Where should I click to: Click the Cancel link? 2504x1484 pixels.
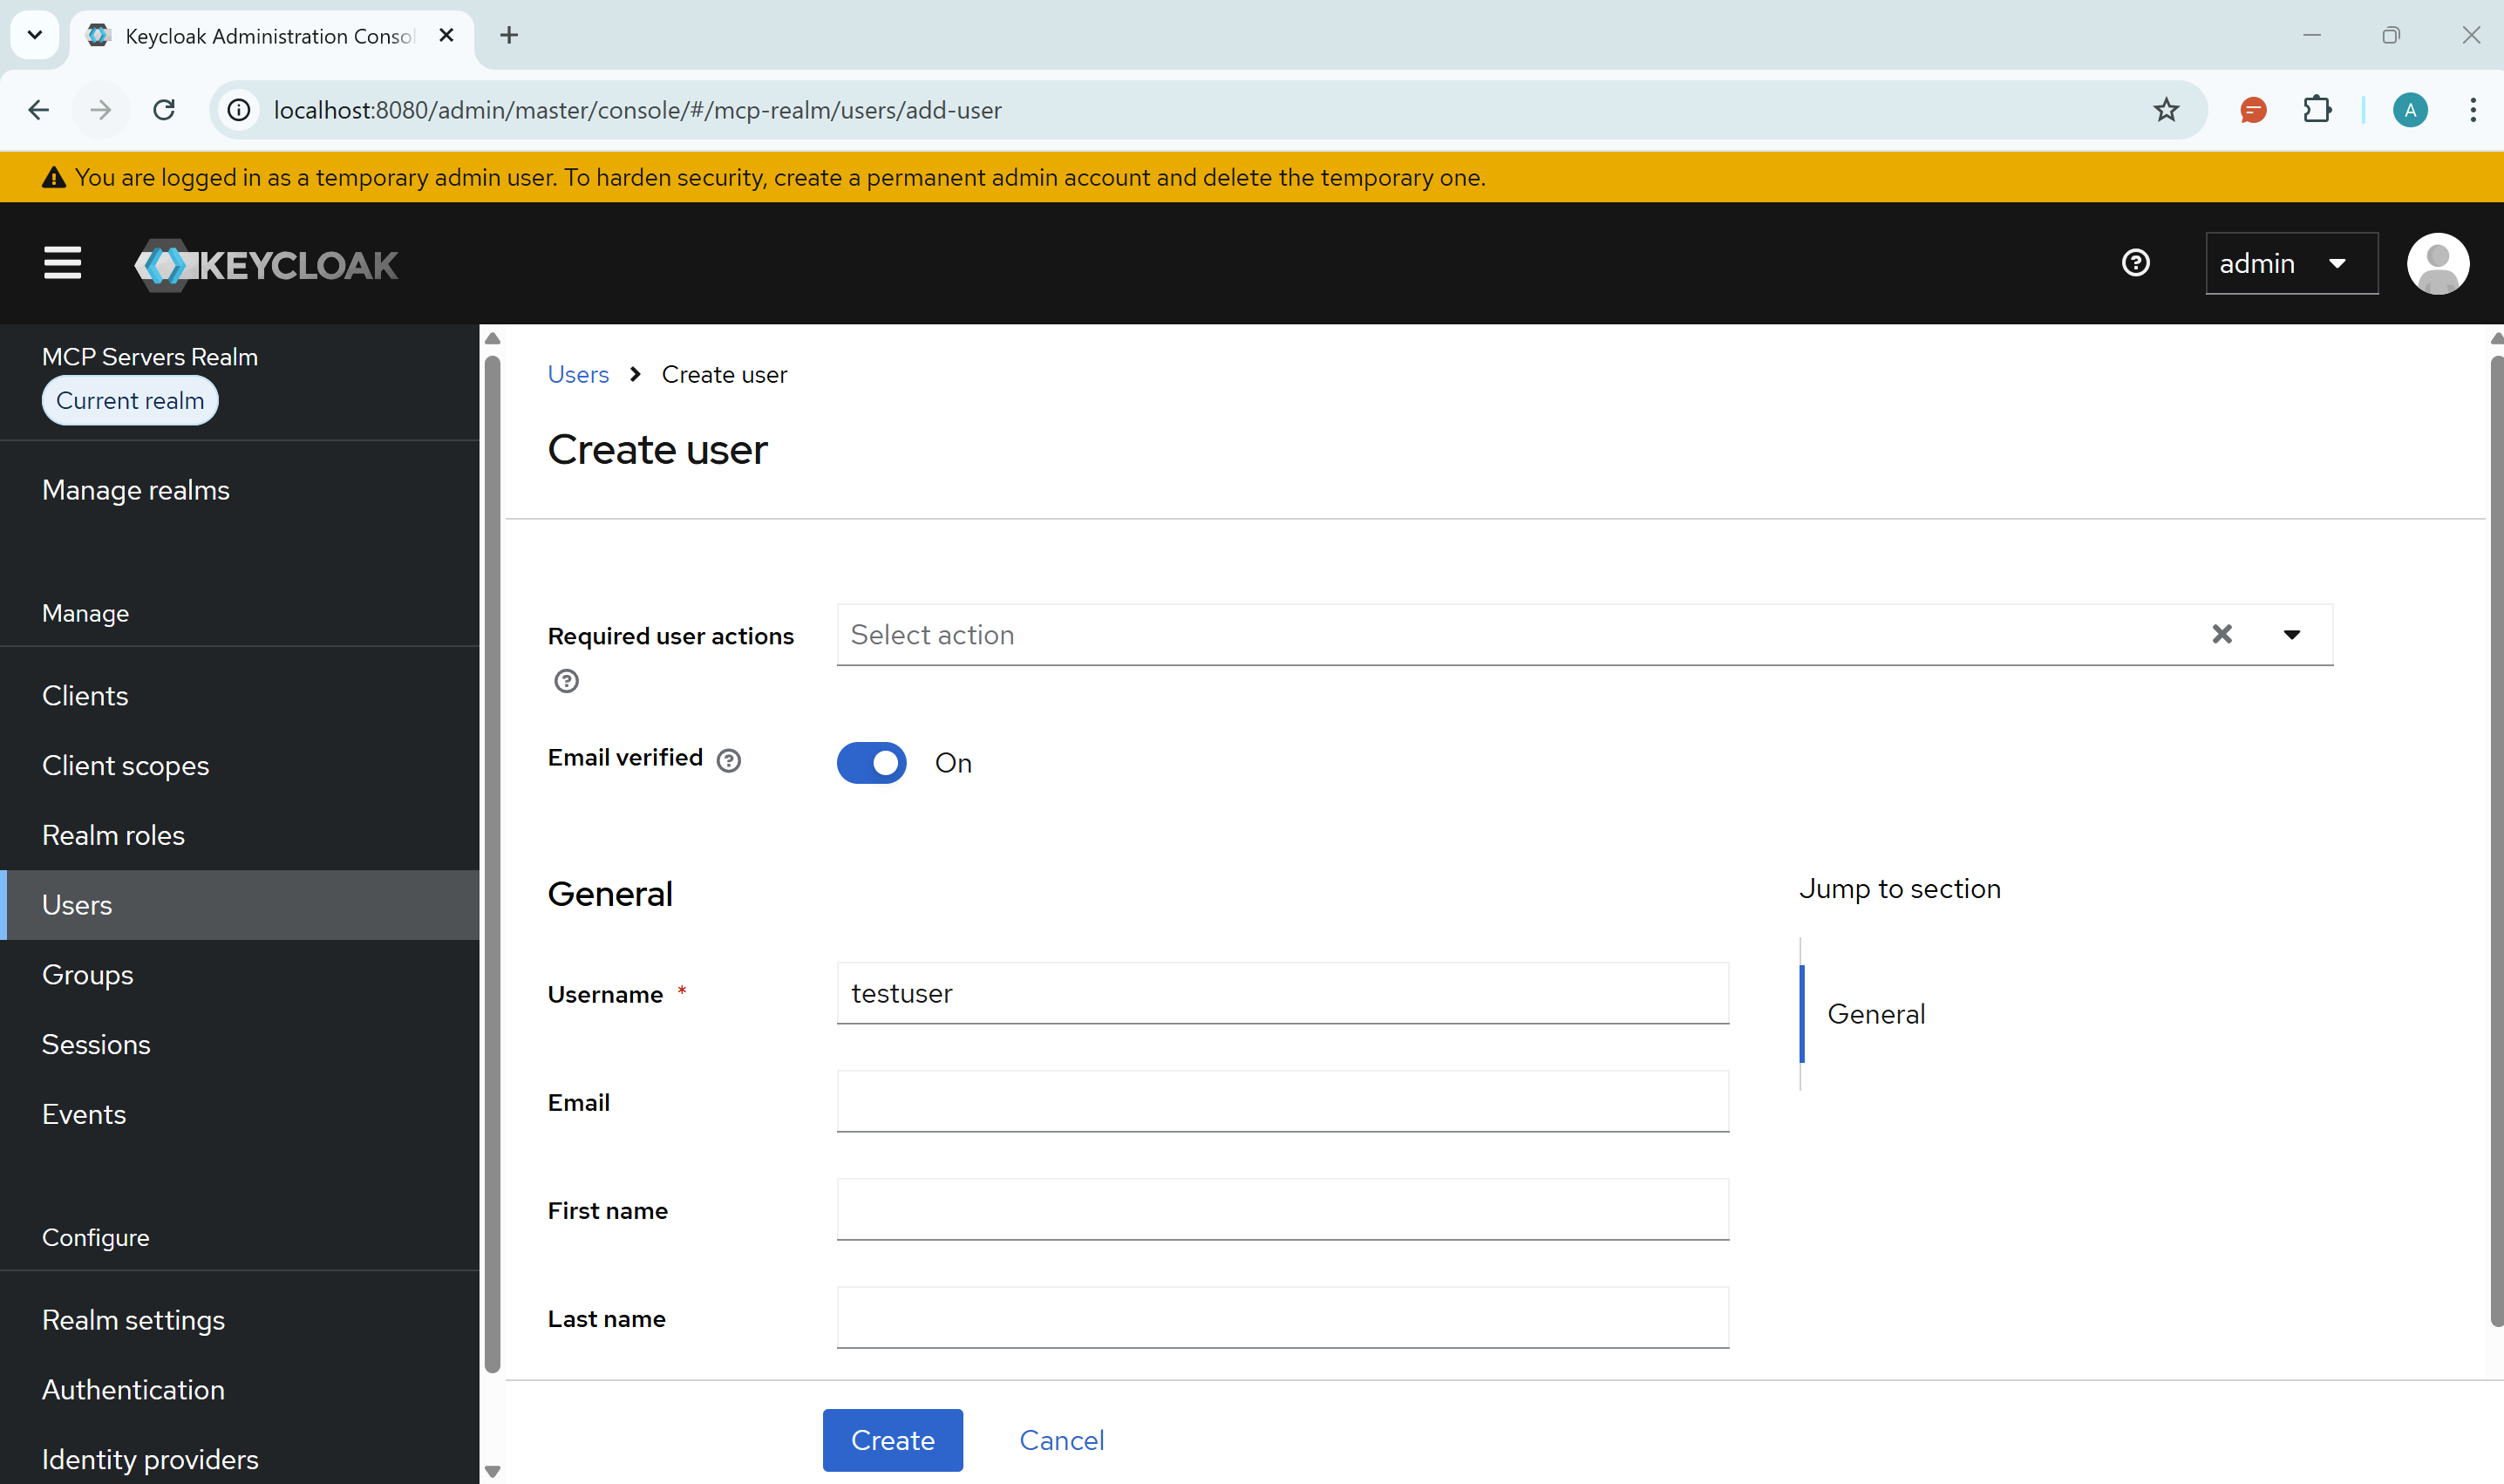pyautogui.click(x=1061, y=1440)
